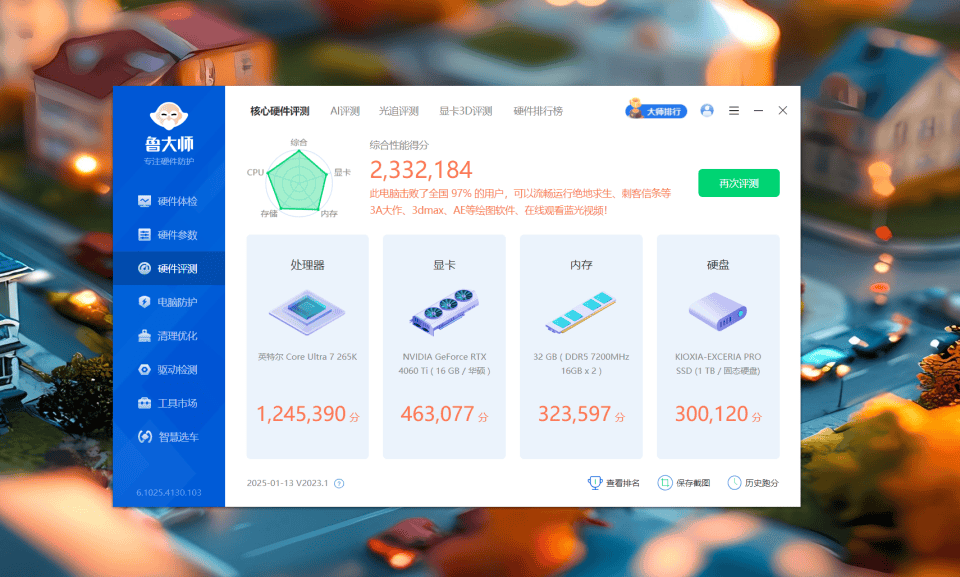Open the hamburger main menu icon

point(733,110)
